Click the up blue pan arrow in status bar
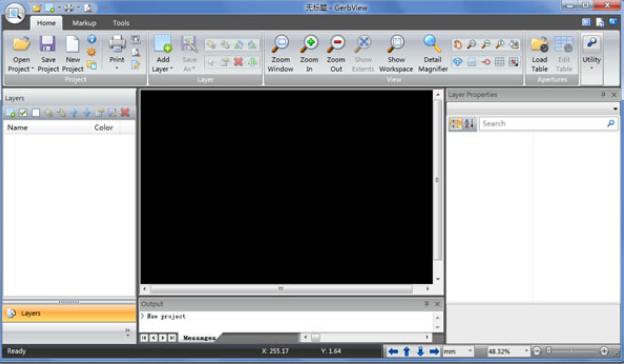 [x=407, y=351]
